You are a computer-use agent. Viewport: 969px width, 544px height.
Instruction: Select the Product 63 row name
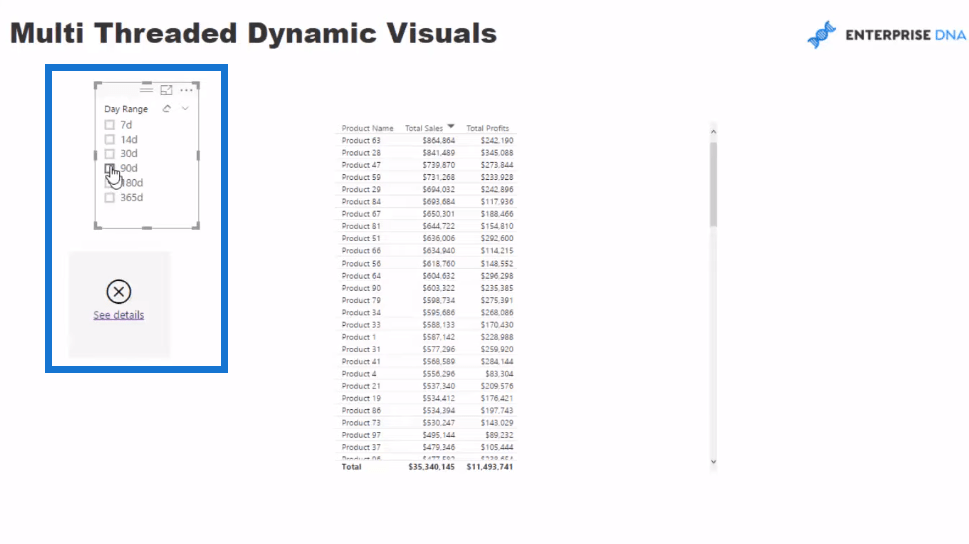[361, 140]
